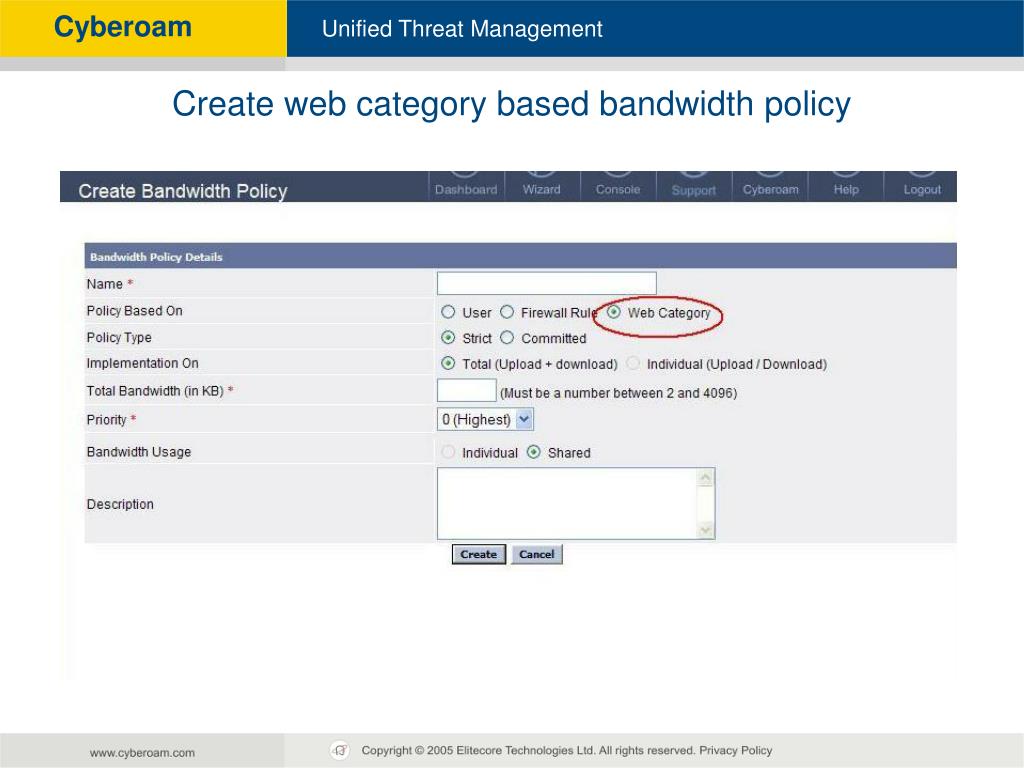Viewport: 1024px width, 768px height.
Task: Click the footer logo icon beside copyright
Action: click(x=340, y=750)
